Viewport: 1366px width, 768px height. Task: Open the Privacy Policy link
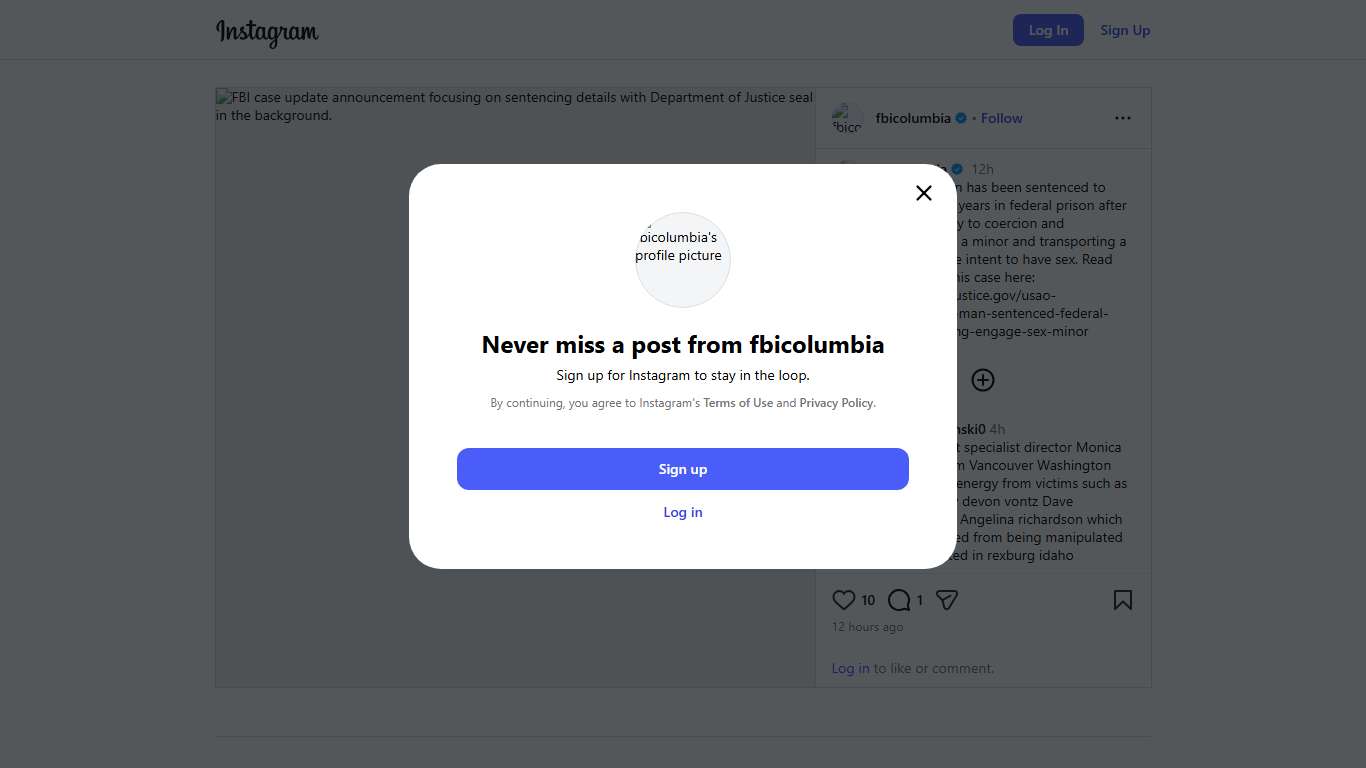[x=836, y=403]
